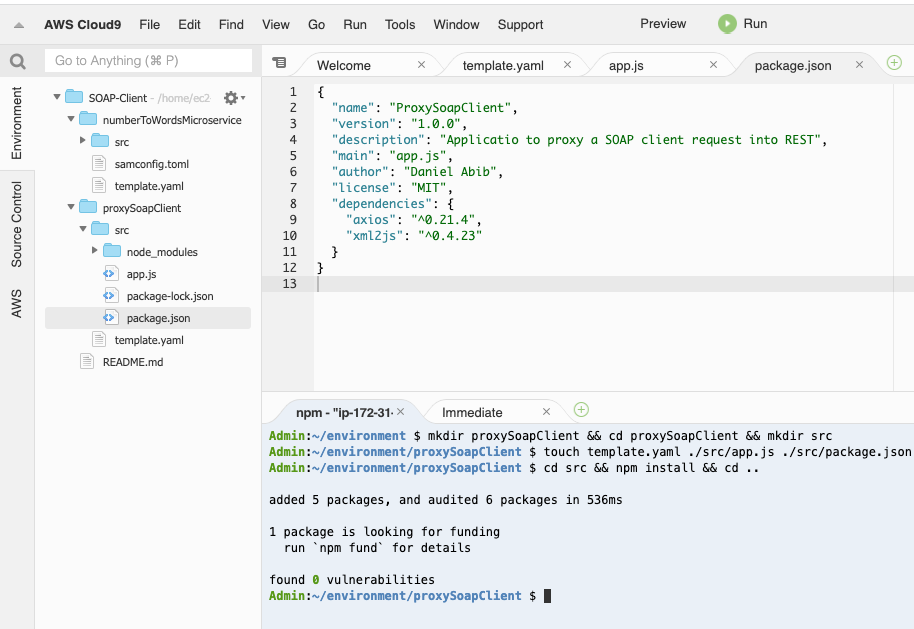Viewport: 914px width, 629px height.
Task: Close the template.yaml editor tab
Action: coord(567,65)
